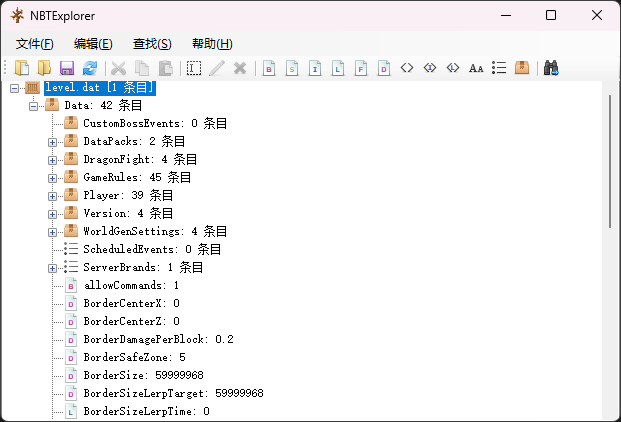This screenshot has width=621, height=422.
Task: Select Version: 4 条目 text
Action: point(128,213)
